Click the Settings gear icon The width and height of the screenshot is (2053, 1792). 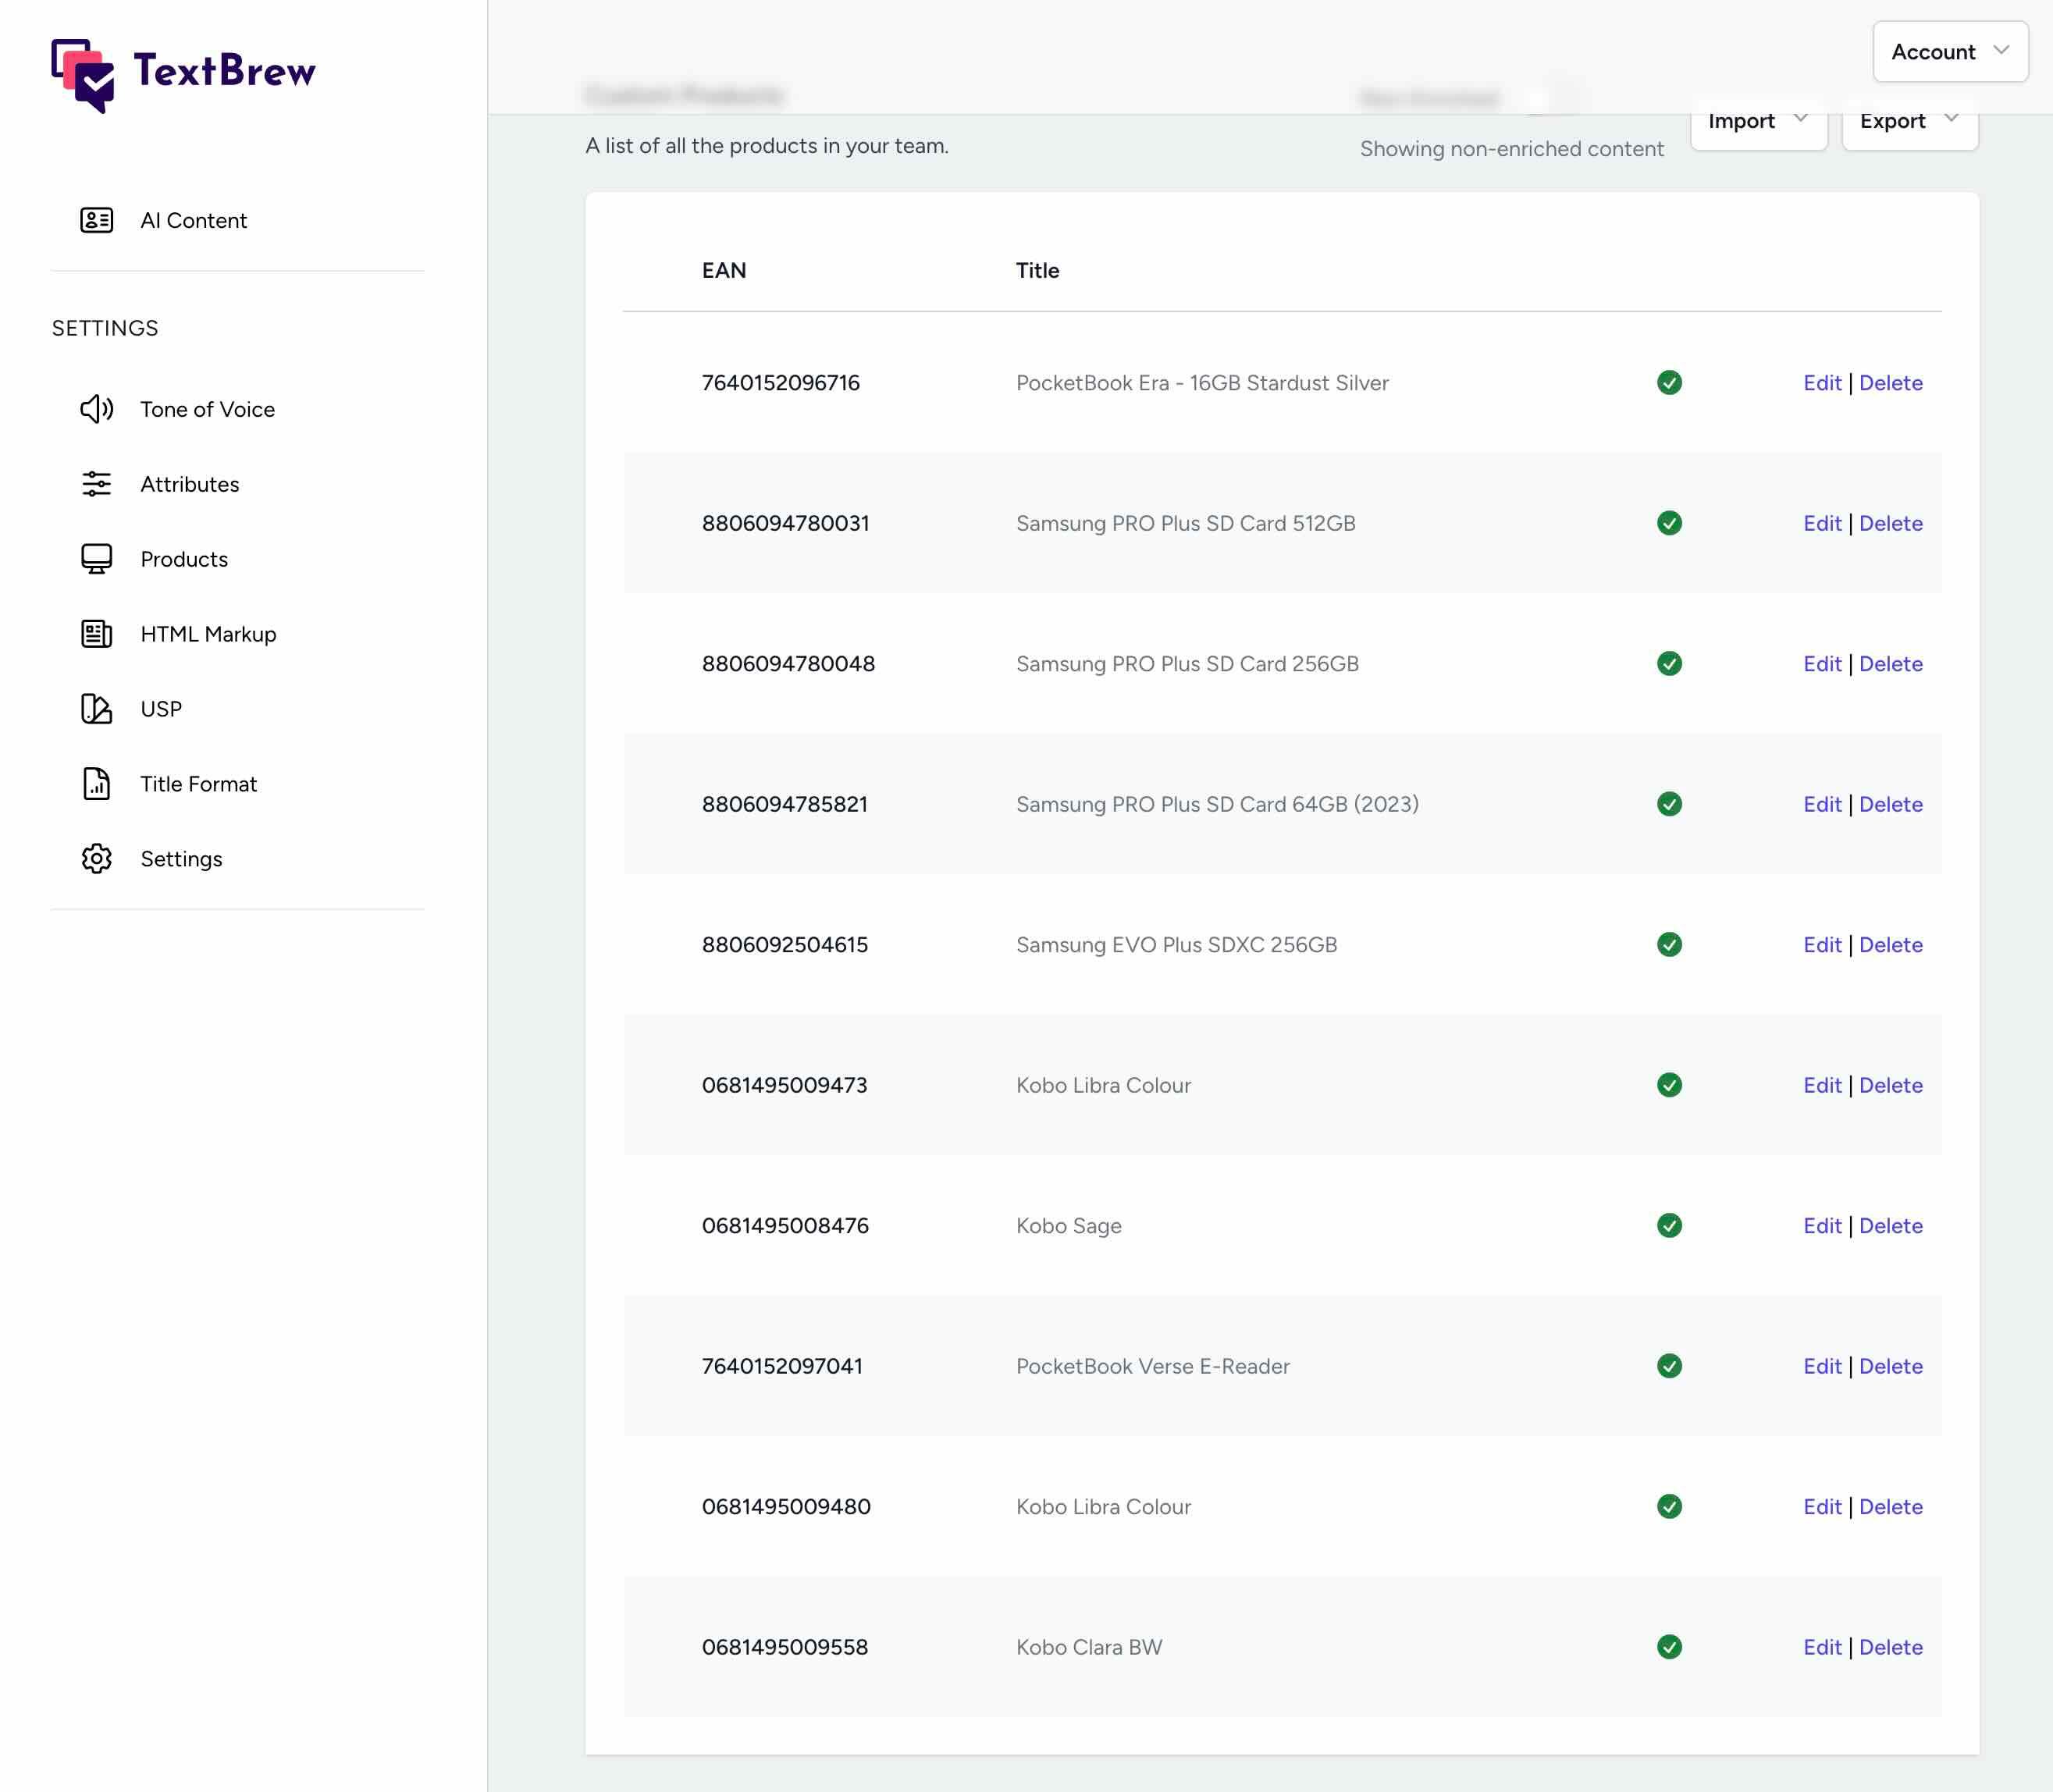click(96, 859)
